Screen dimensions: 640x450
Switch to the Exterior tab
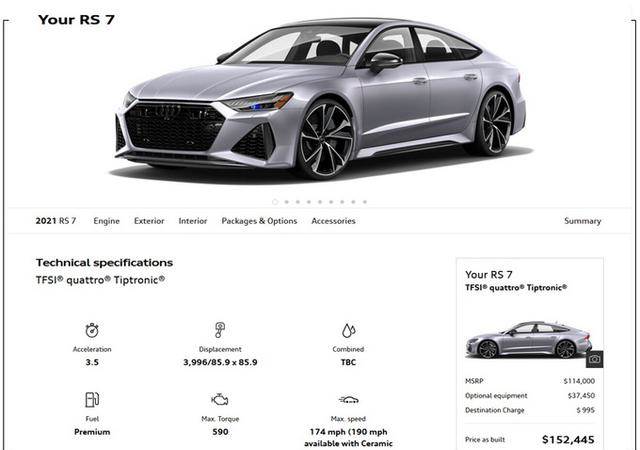[x=149, y=221]
